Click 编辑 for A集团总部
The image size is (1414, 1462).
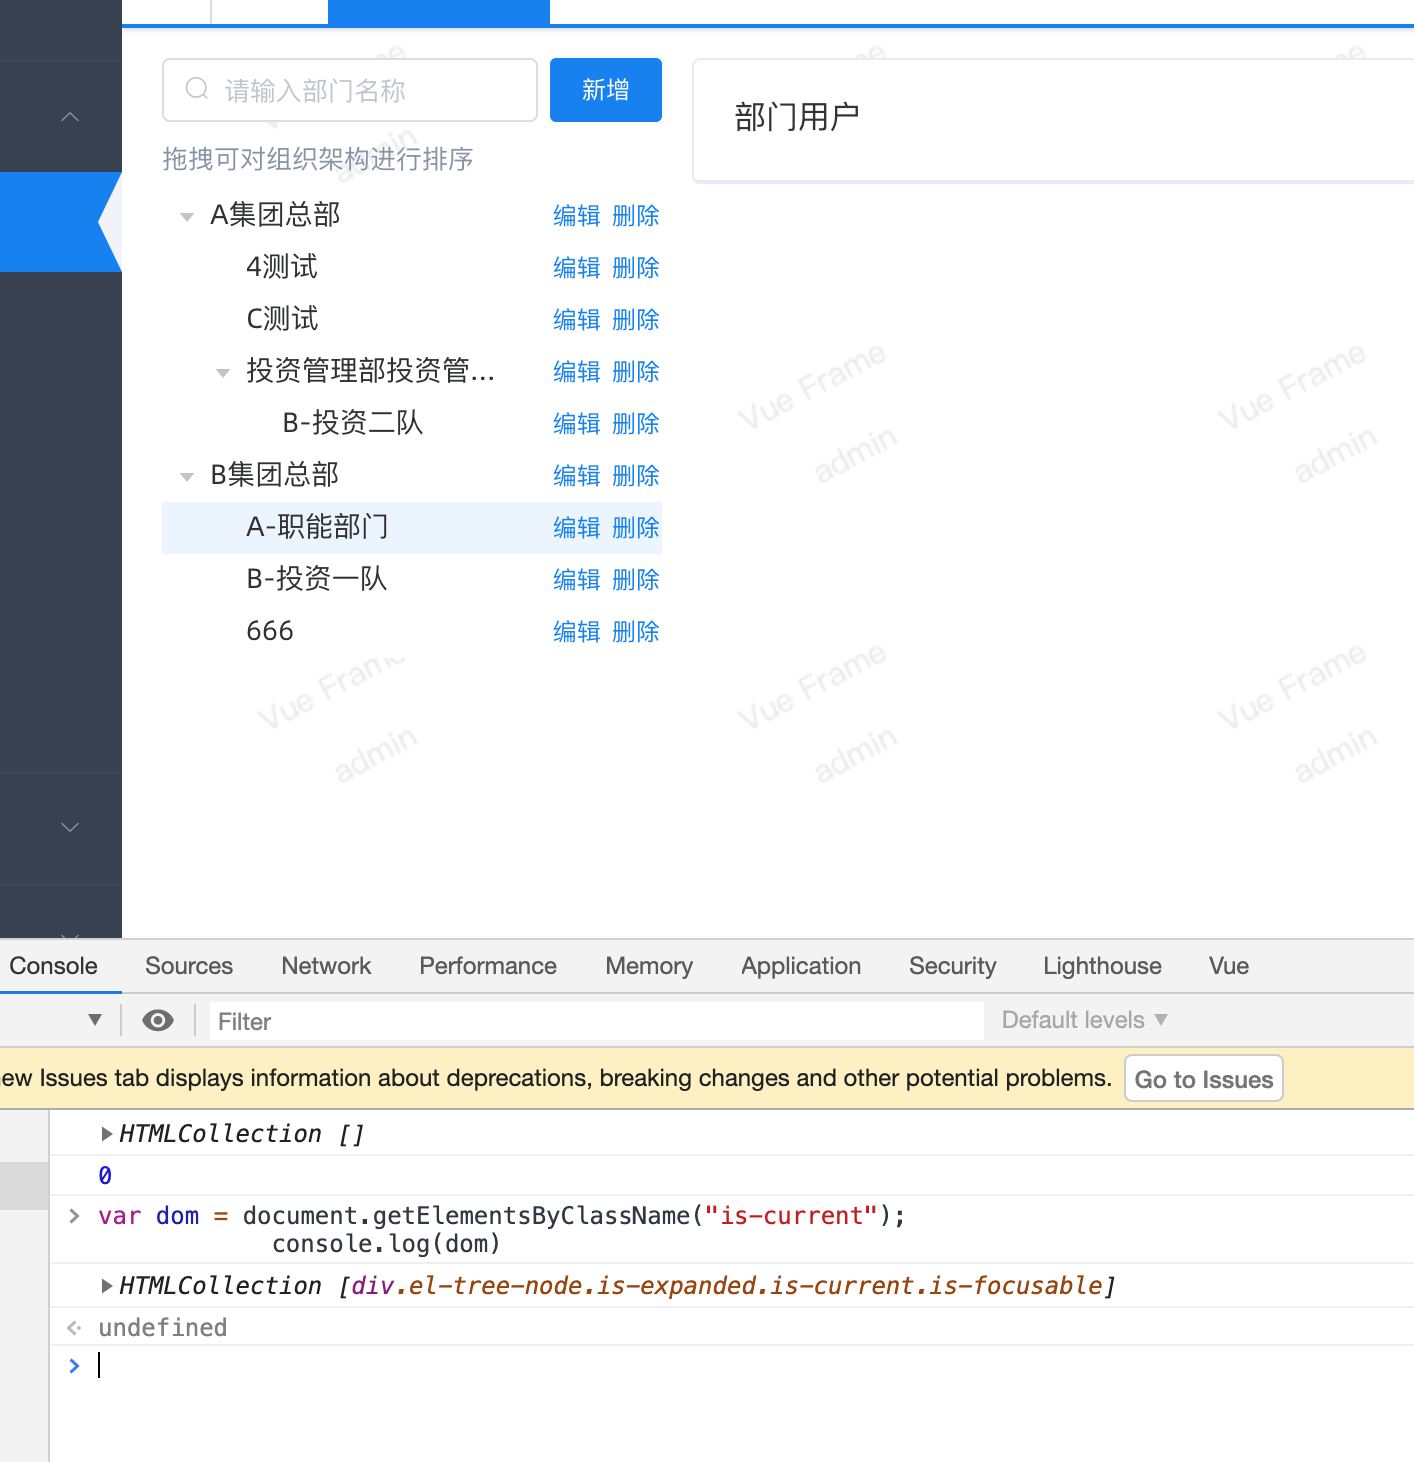pyautogui.click(x=577, y=216)
